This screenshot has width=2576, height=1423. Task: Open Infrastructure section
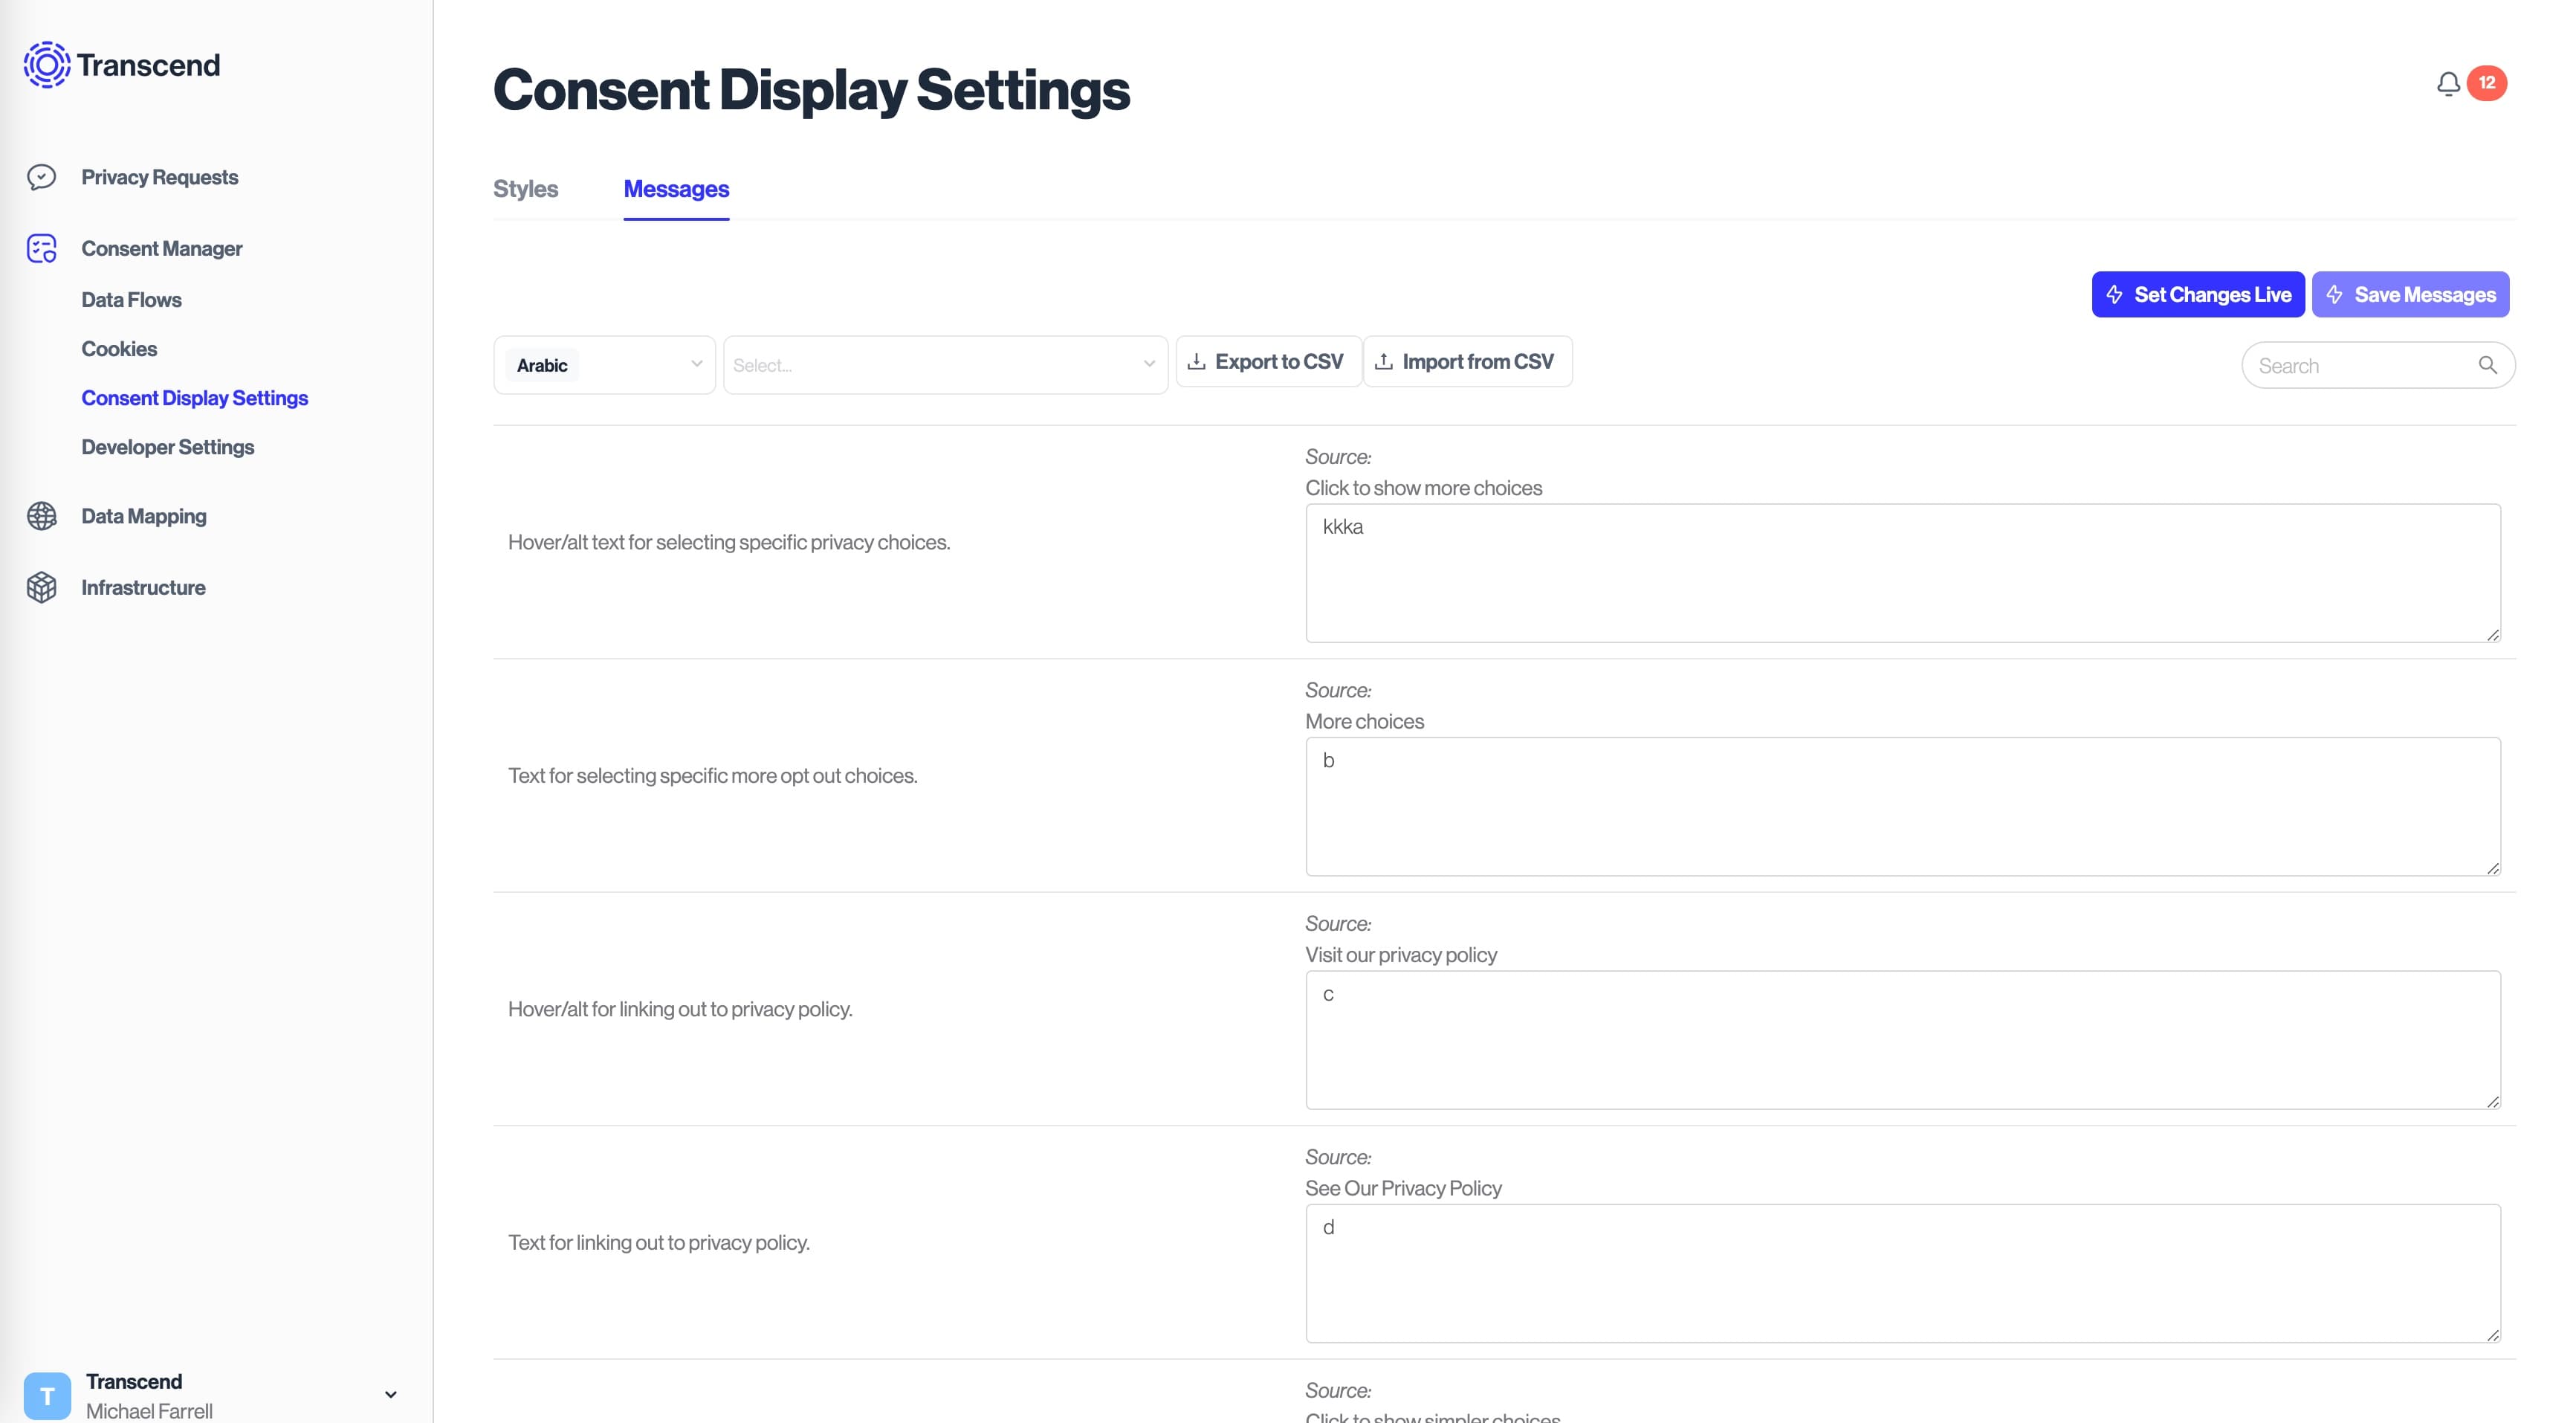[x=143, y=587]
